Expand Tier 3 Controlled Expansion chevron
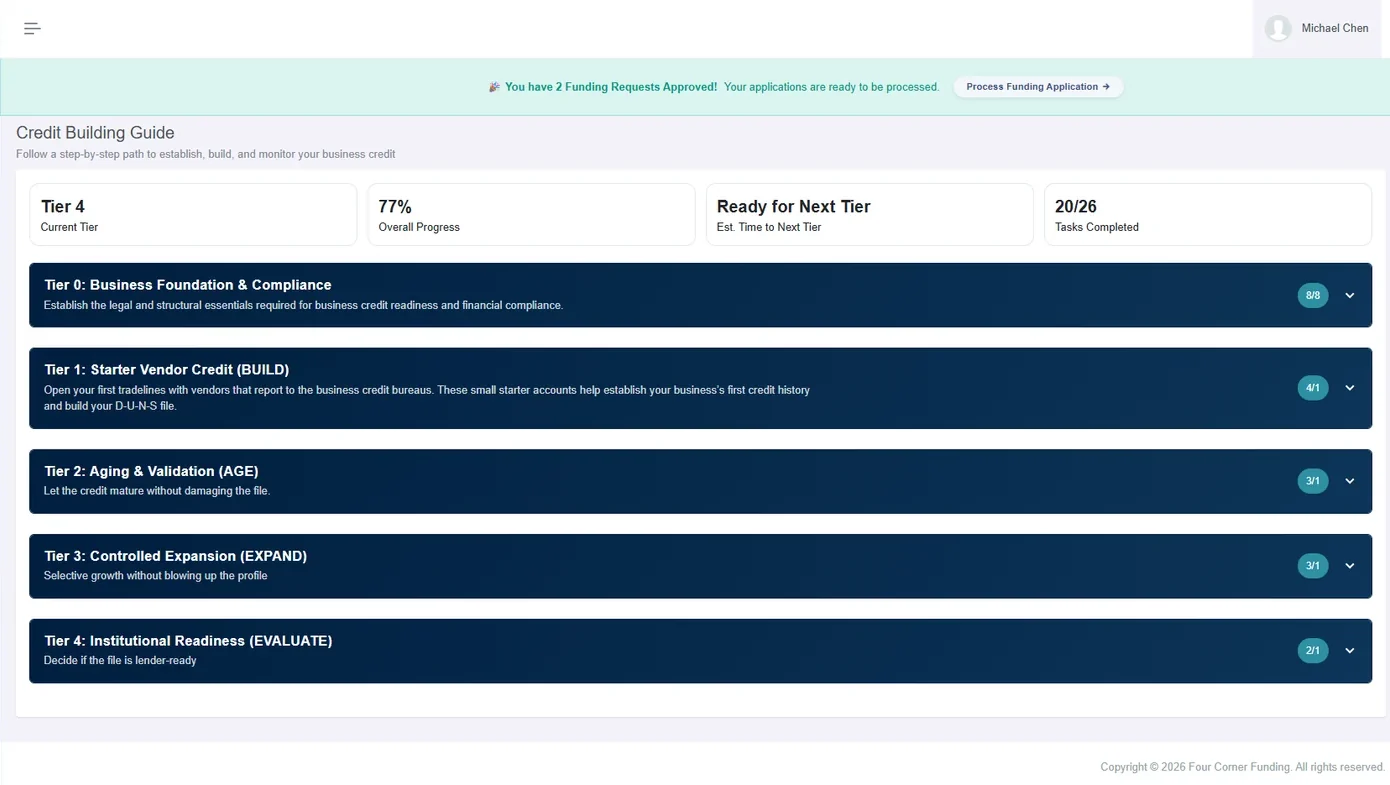Screen dimensions: 1390x785 click(1349, 566)
